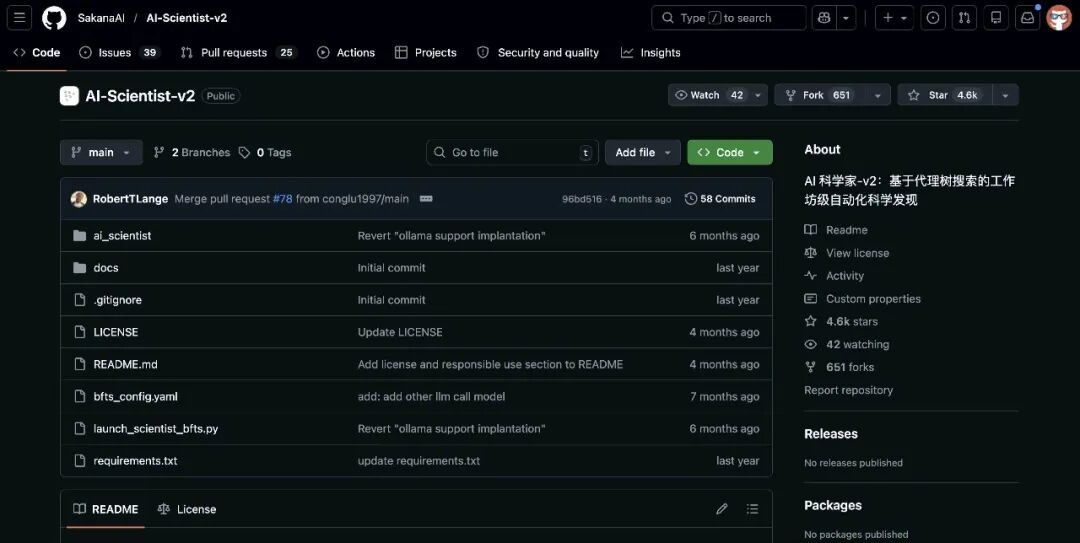The image size is (1080, 543).
Task: Open the main branch selector
Action: click(x=101, y=152)
